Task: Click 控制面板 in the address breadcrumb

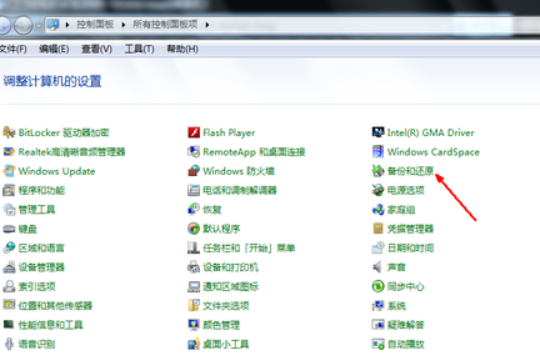Action: (x=95, y=24)
